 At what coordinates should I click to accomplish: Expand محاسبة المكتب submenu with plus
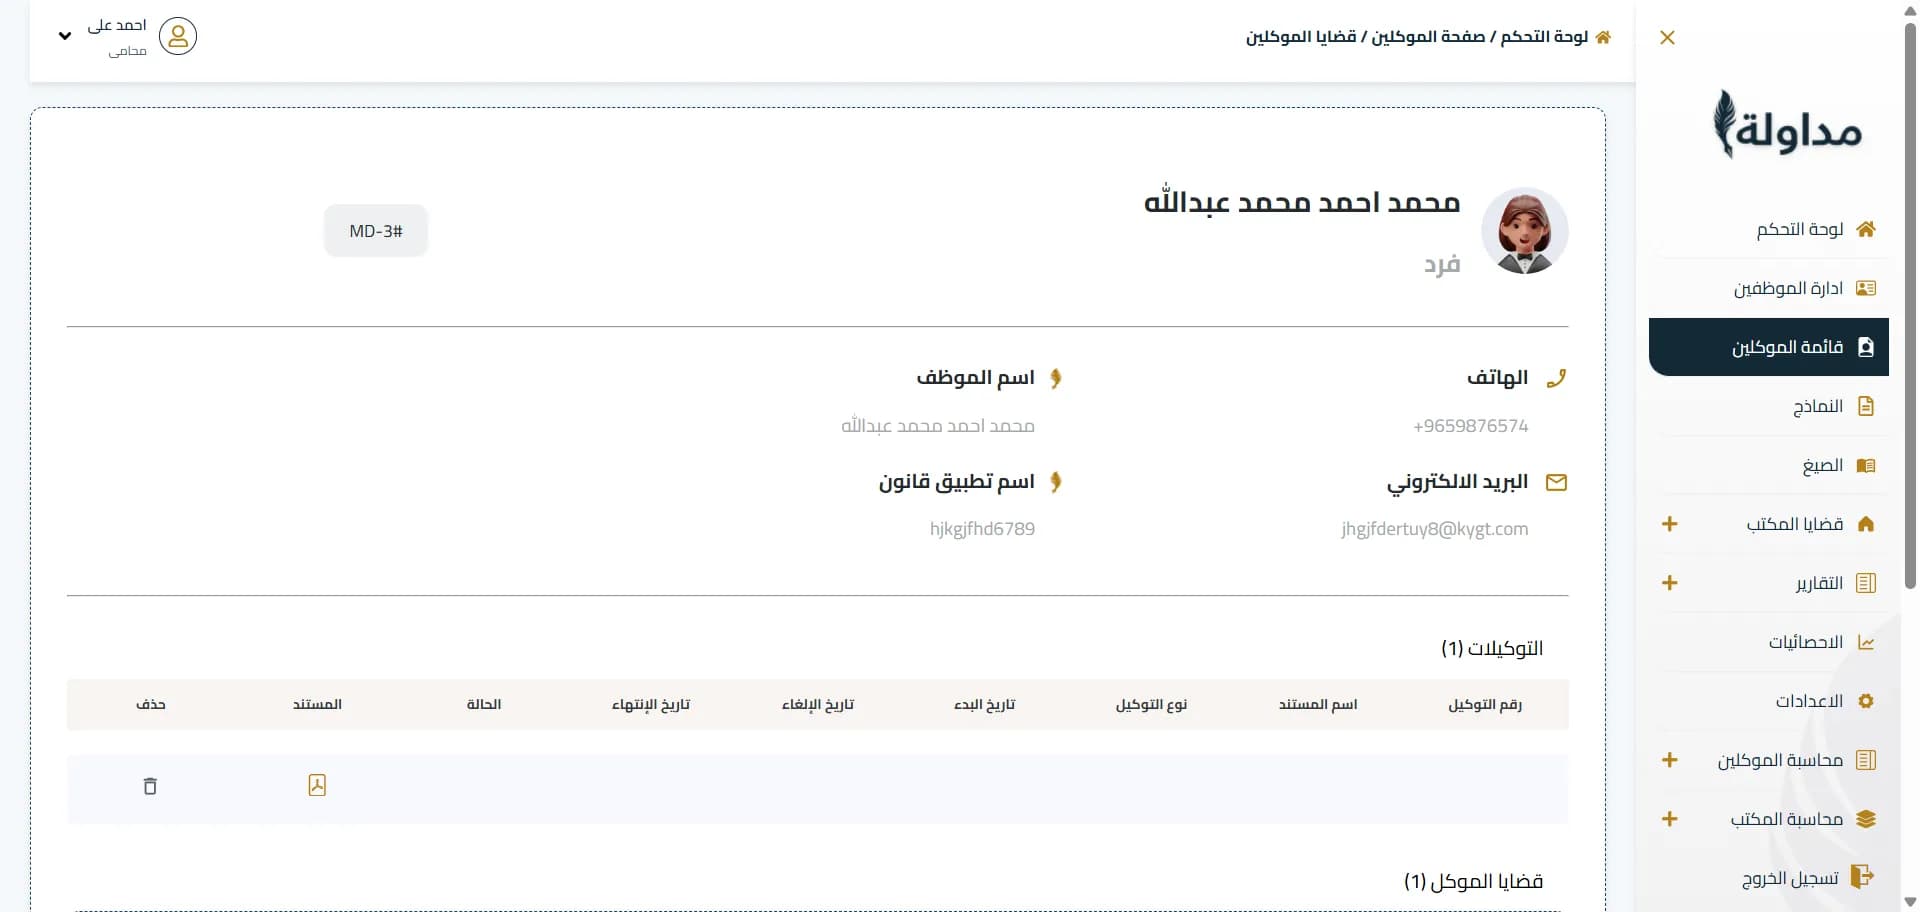(1669, 819)
